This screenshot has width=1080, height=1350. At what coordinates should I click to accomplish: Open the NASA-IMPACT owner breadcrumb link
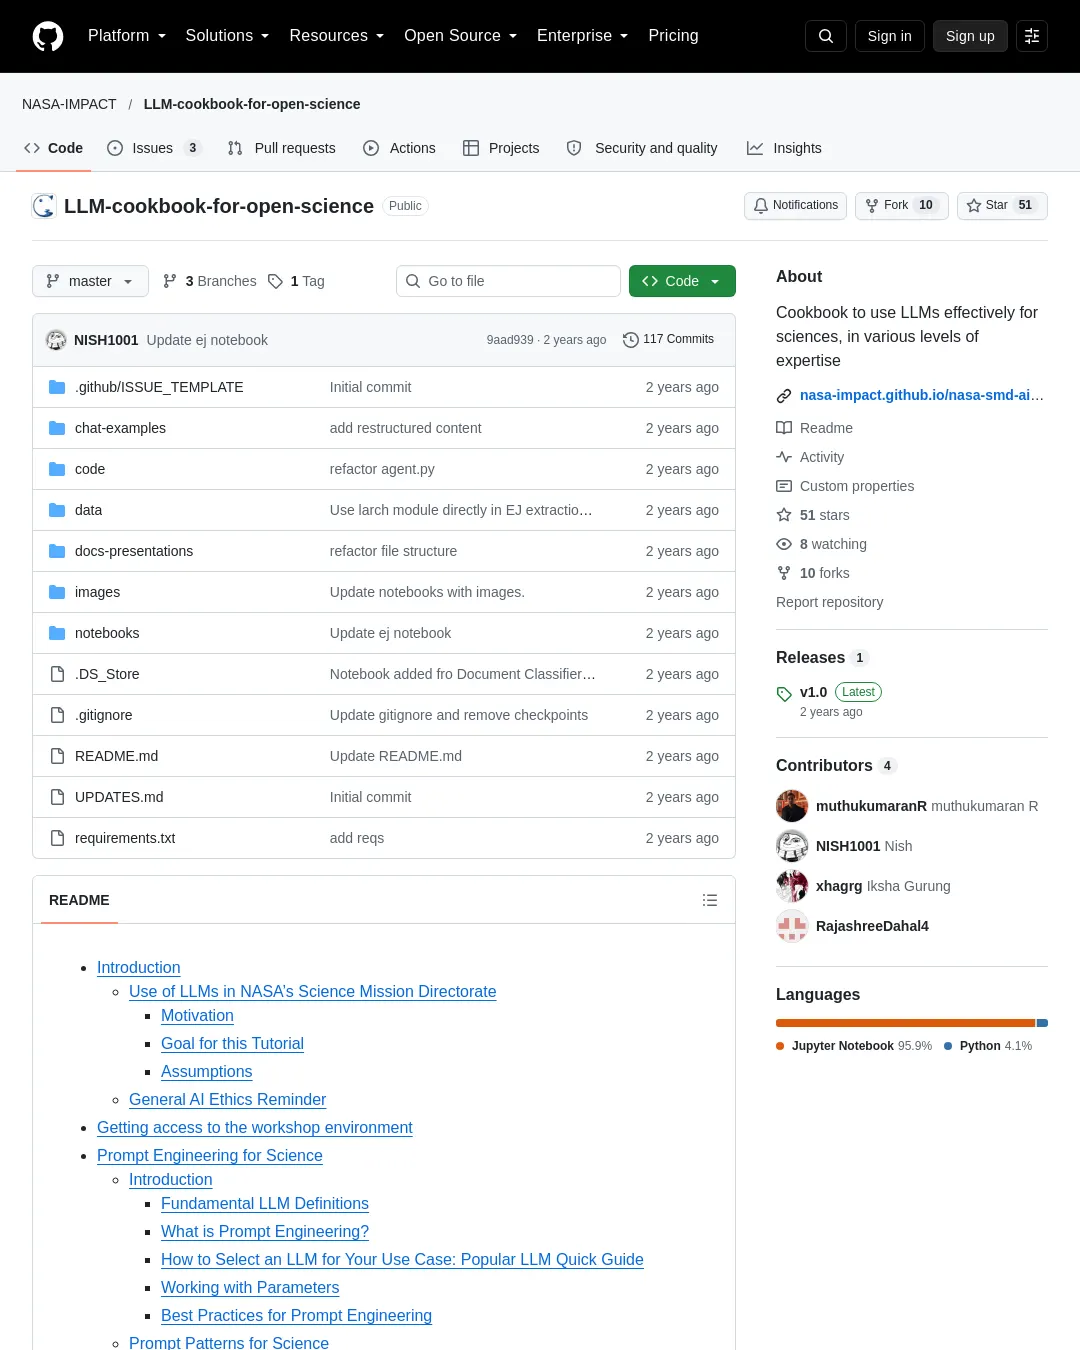tap(69, 104)
